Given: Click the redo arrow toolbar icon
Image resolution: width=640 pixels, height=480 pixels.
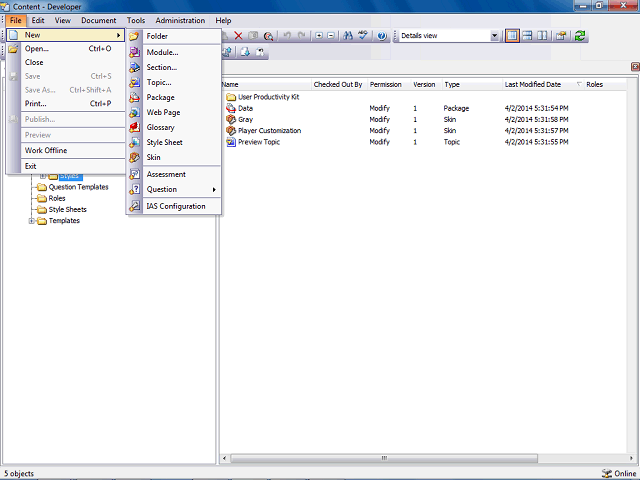Looking at the screenshot, I should point(302,36).
